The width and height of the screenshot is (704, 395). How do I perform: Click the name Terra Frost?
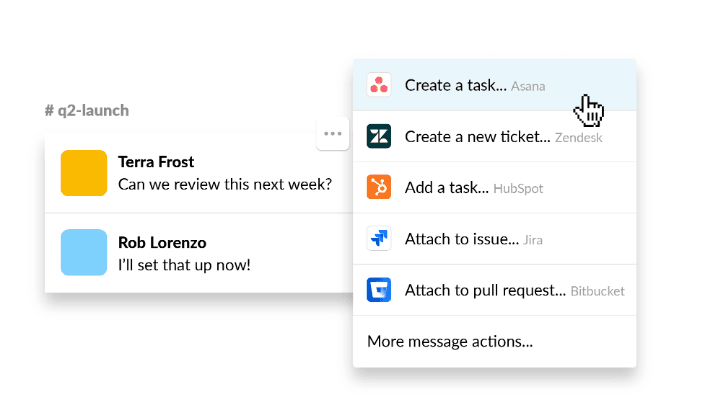coord(156,162)
